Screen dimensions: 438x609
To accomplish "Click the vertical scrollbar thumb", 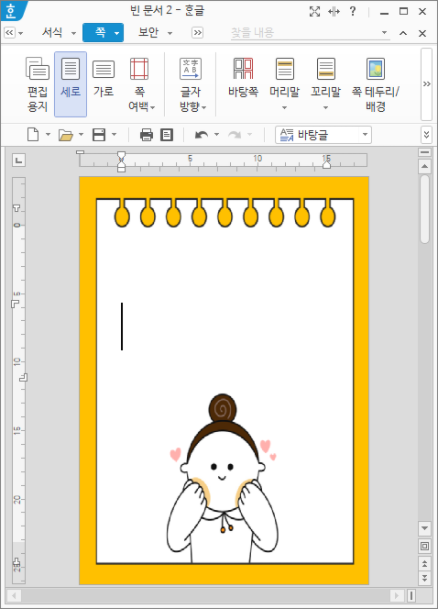I will coord(425,209).
